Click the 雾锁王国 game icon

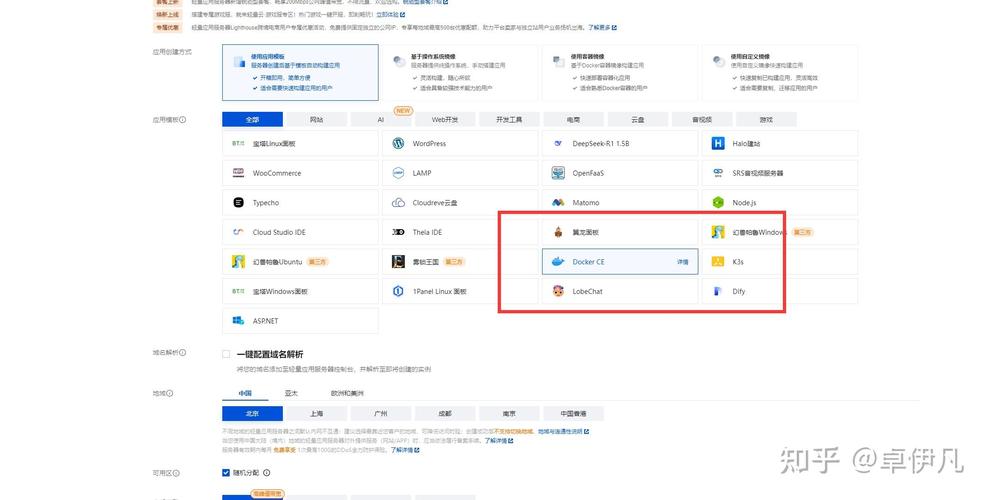[398, 262]
